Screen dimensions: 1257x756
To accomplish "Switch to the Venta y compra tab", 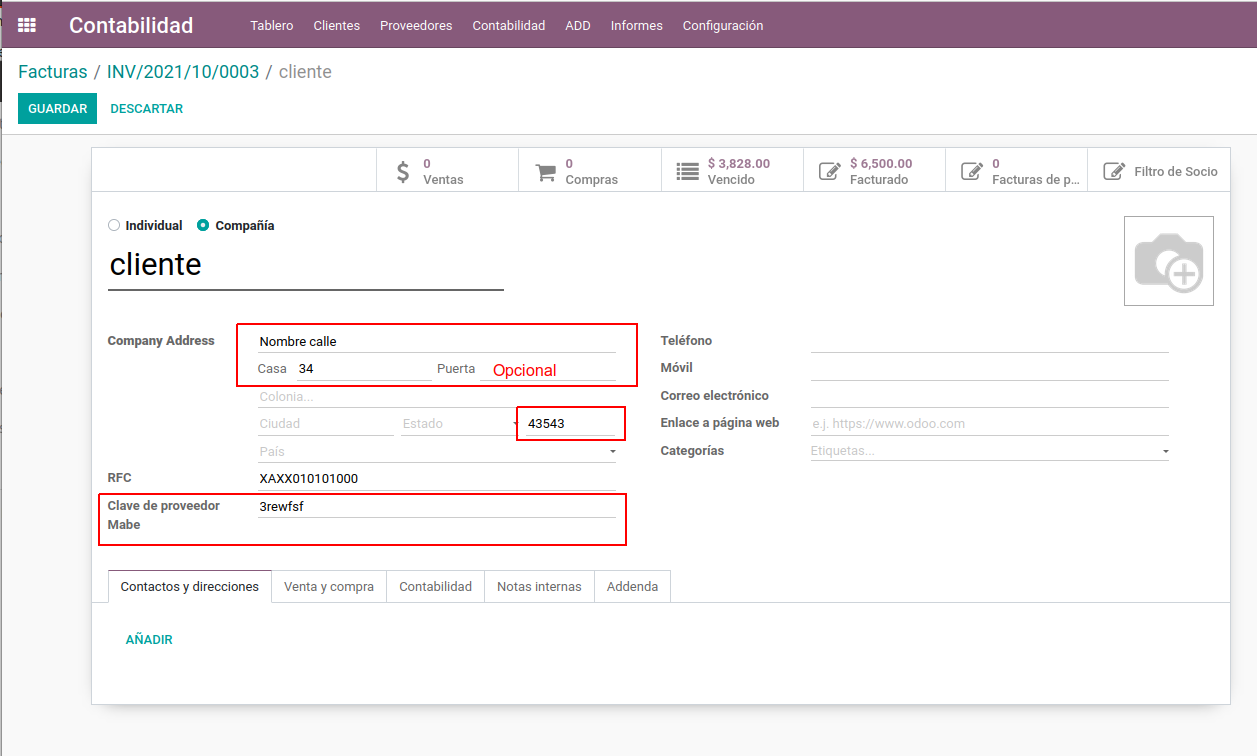I will [328, 587].
